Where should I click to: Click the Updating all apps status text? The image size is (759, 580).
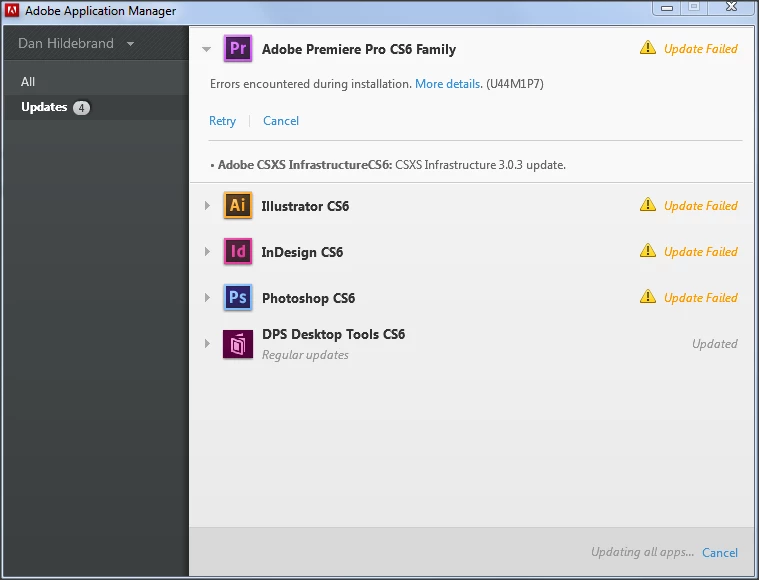pyautogui.click(x=642, y=552)
